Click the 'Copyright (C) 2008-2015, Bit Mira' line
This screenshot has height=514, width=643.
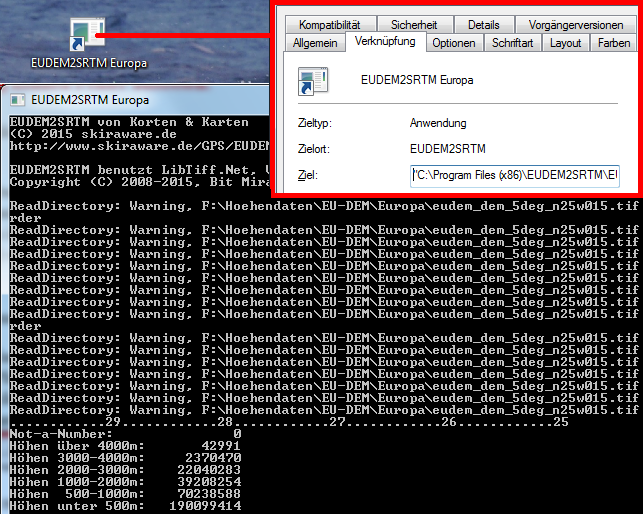pos(139,182)
